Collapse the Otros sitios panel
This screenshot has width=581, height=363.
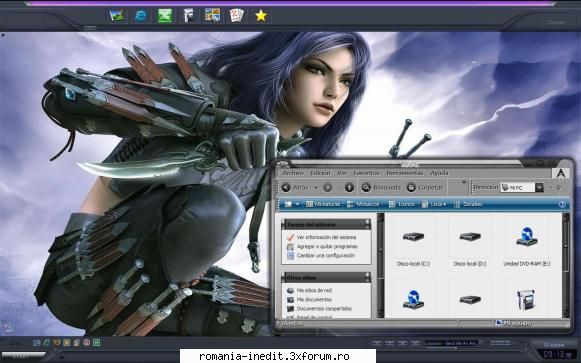tap(367, 277)
